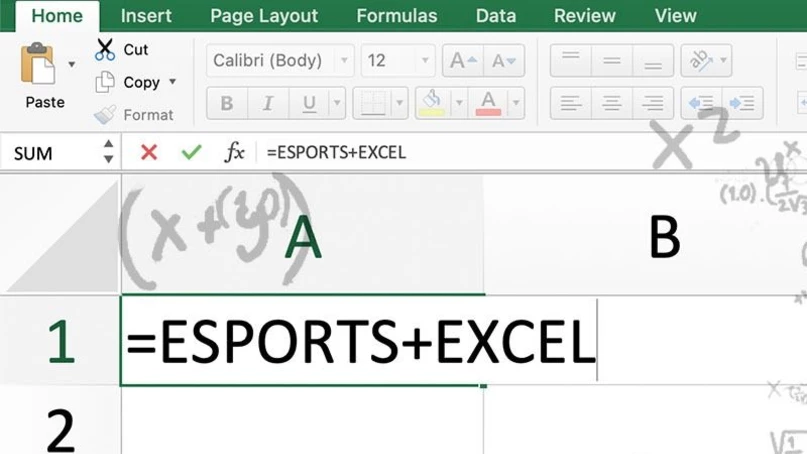
Task: Open the fx Insert Function button
Action: click(234, 152)
